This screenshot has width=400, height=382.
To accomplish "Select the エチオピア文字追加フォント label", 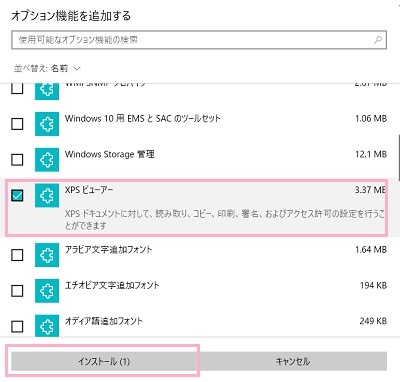I will click(112, 285).
